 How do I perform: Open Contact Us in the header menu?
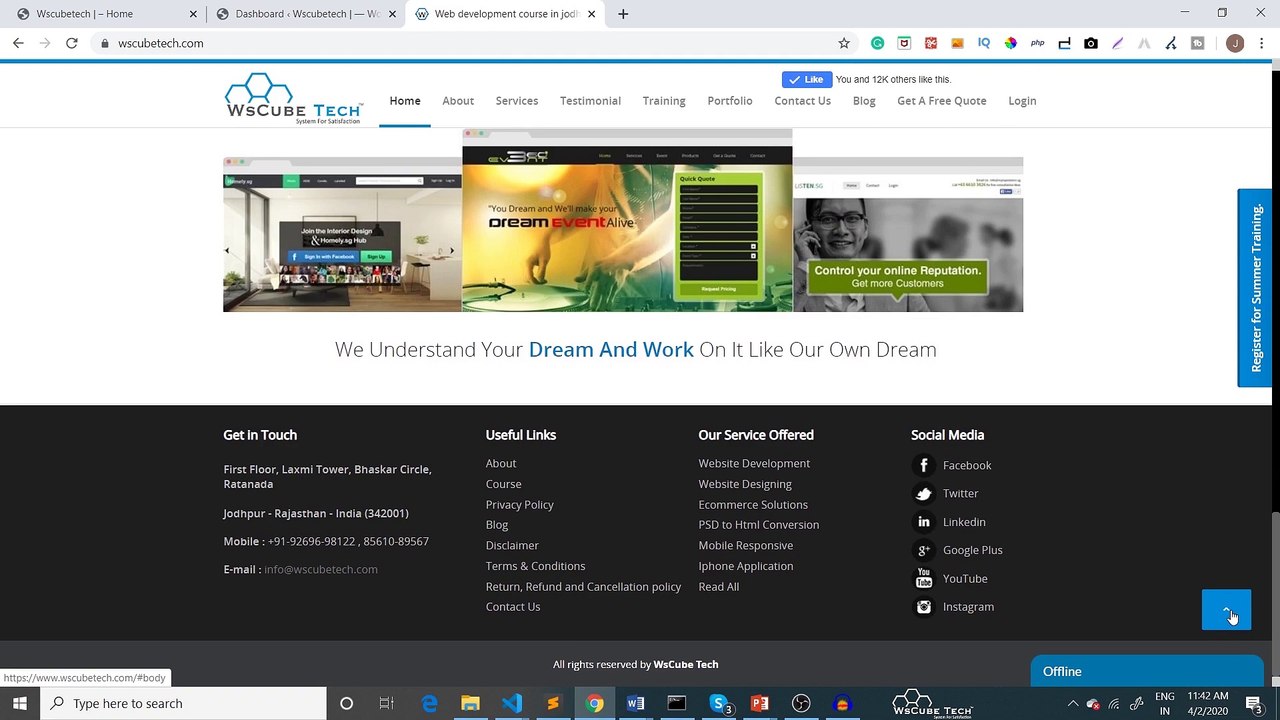click(802, 101)
